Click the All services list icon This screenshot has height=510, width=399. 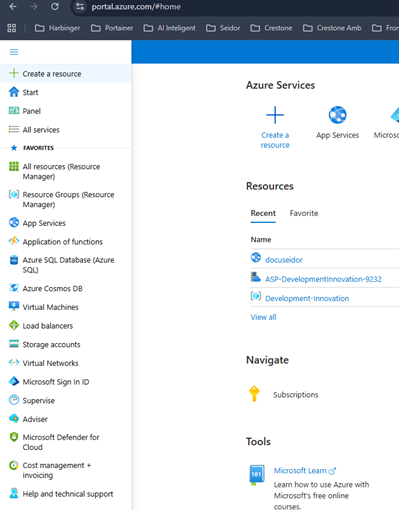[x=14, y=129]
